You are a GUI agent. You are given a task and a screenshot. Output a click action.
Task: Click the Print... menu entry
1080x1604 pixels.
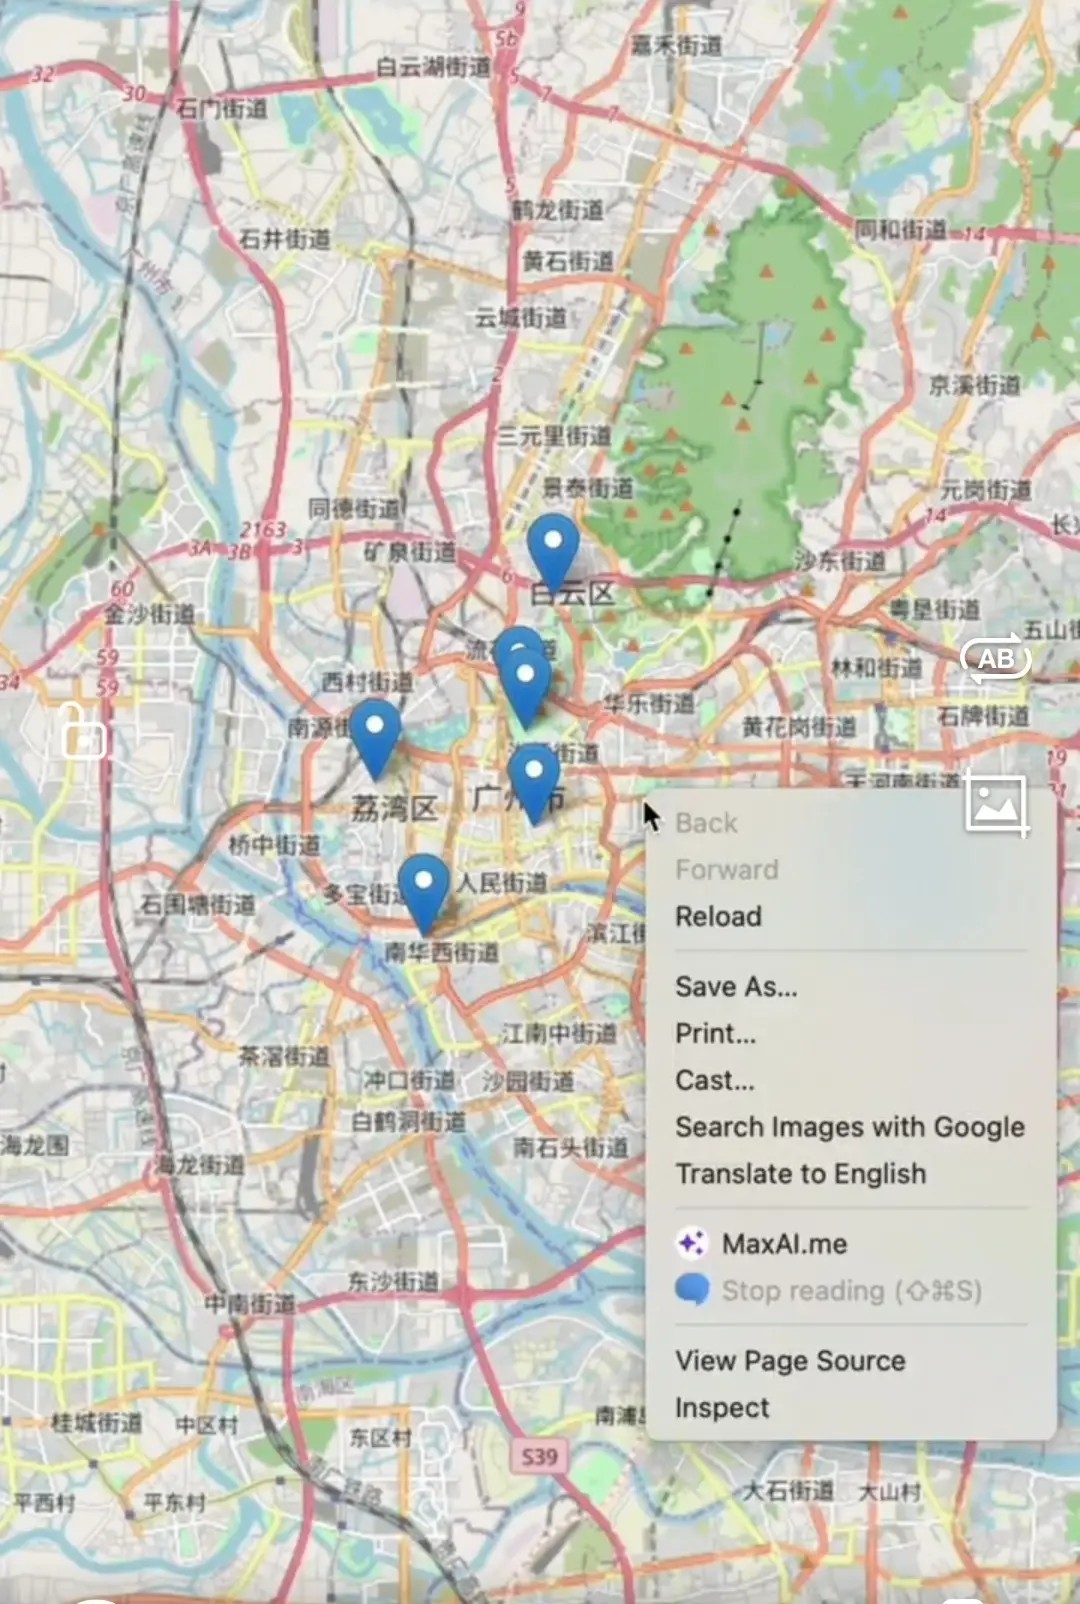tap(715, 1033)
